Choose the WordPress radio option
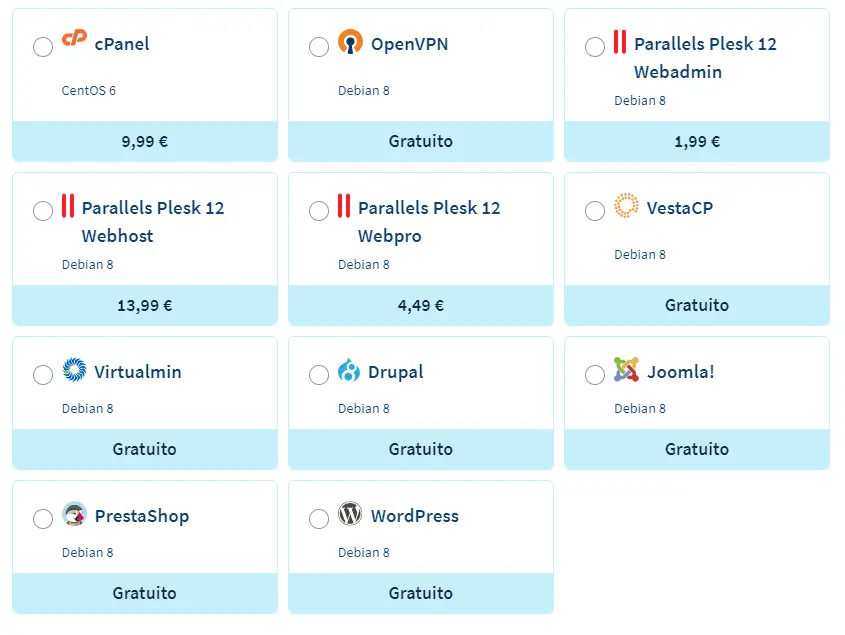The image size is (845, 635). click(319, 519)
